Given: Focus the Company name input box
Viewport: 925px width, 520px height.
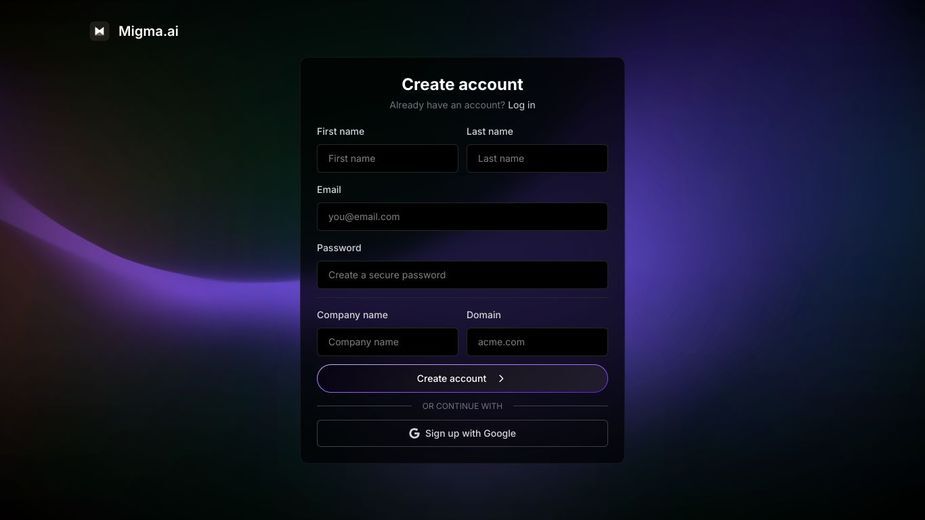Looking at the screenshot, I should click(x=387, y=342).
